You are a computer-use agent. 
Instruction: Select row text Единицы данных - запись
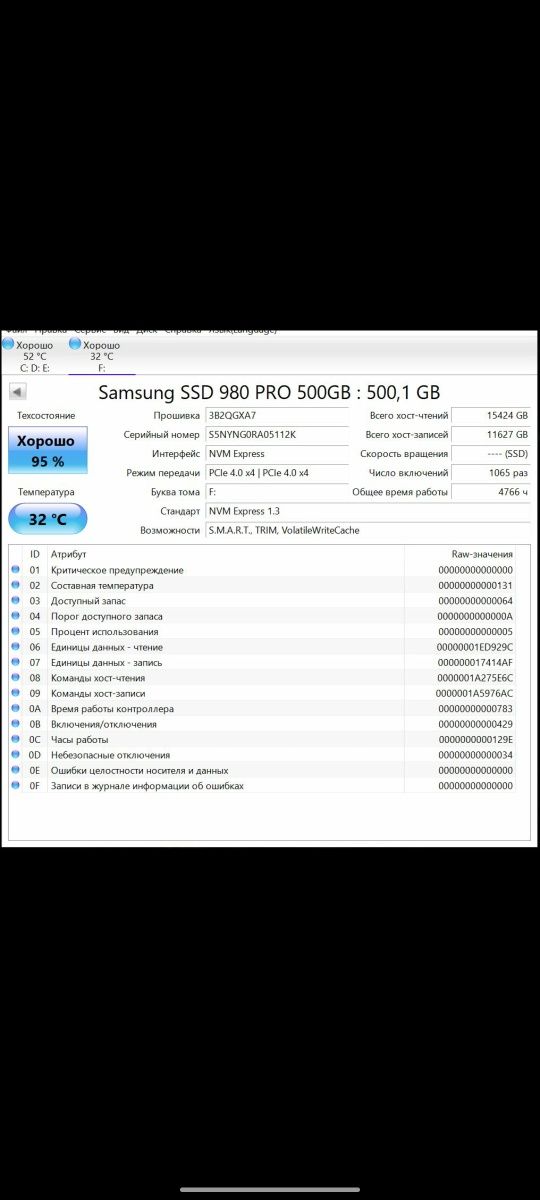click(x=106, y=662)
